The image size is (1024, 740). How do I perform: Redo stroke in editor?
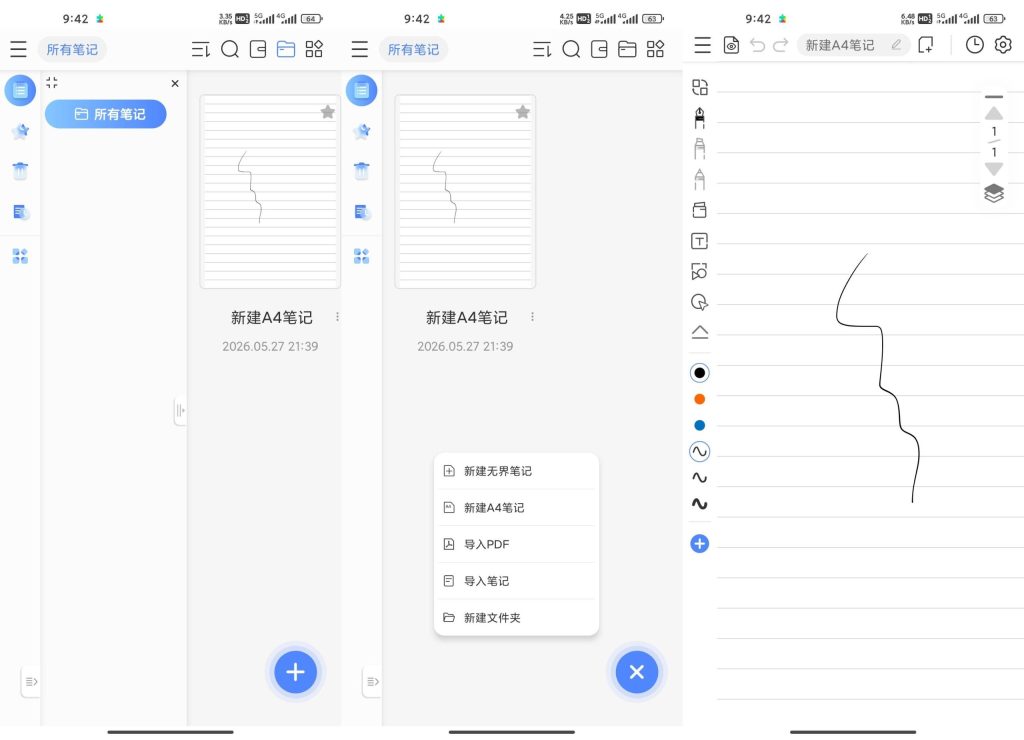[x=780, y=45]
